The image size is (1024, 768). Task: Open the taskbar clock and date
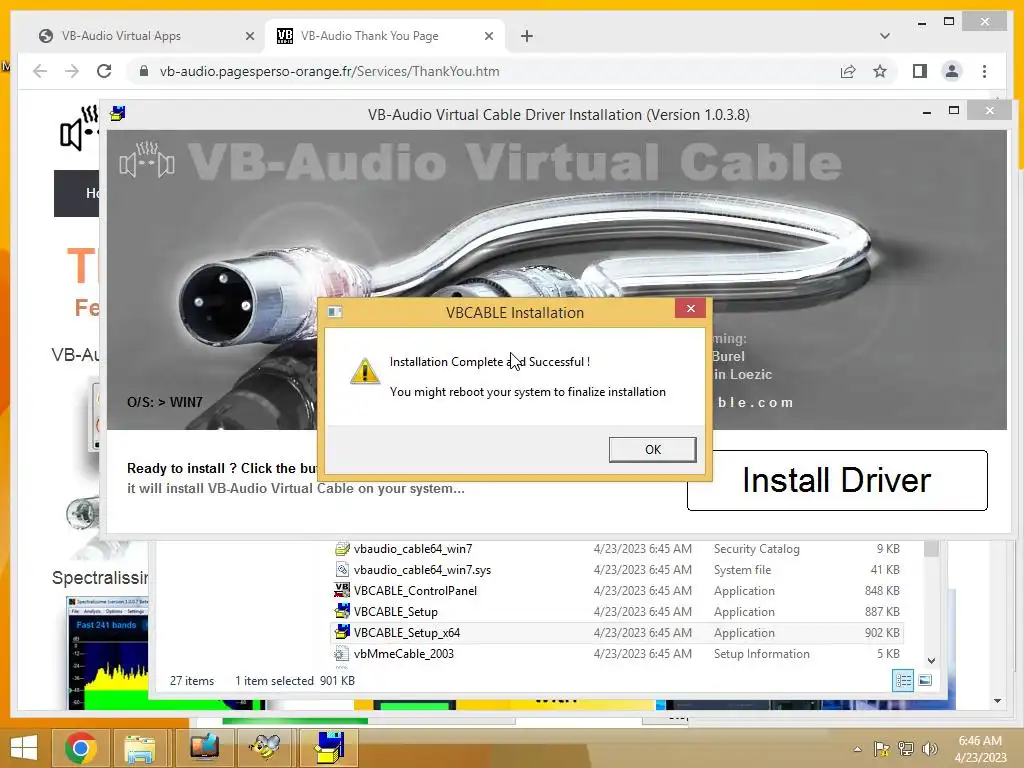click(980, 749)
